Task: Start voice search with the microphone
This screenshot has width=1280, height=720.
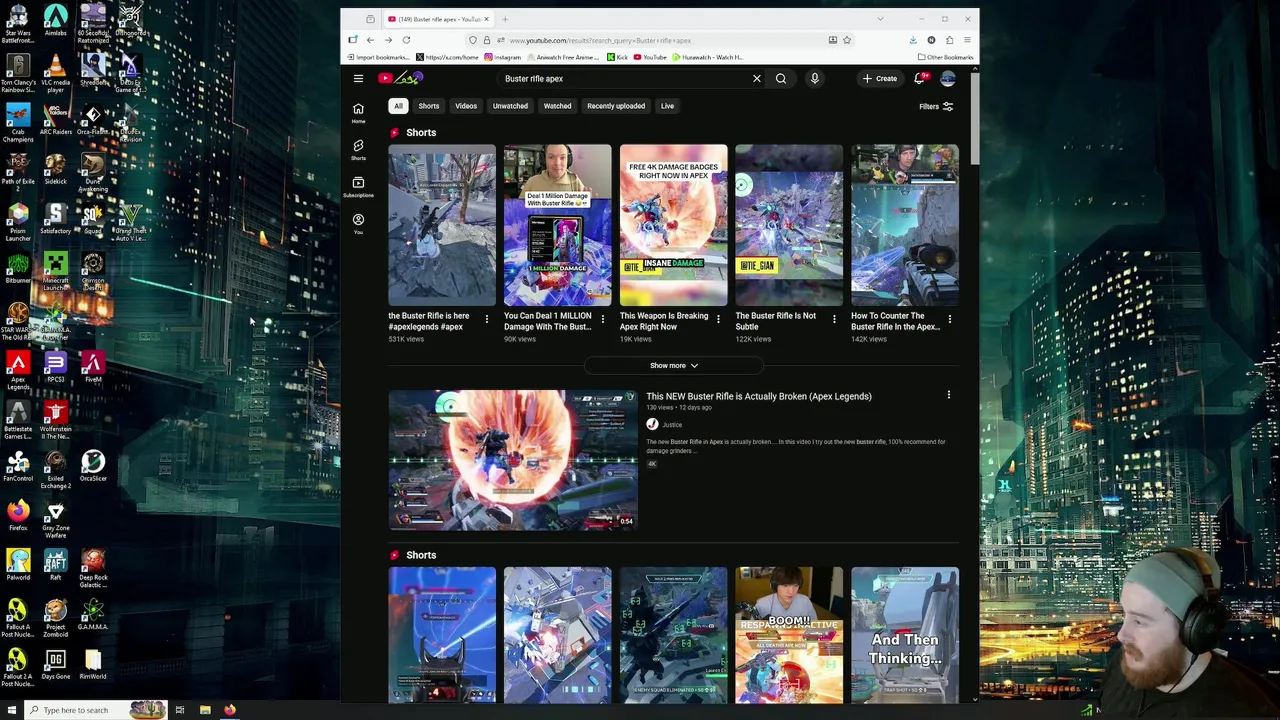Action: click(x=815, y=78)
